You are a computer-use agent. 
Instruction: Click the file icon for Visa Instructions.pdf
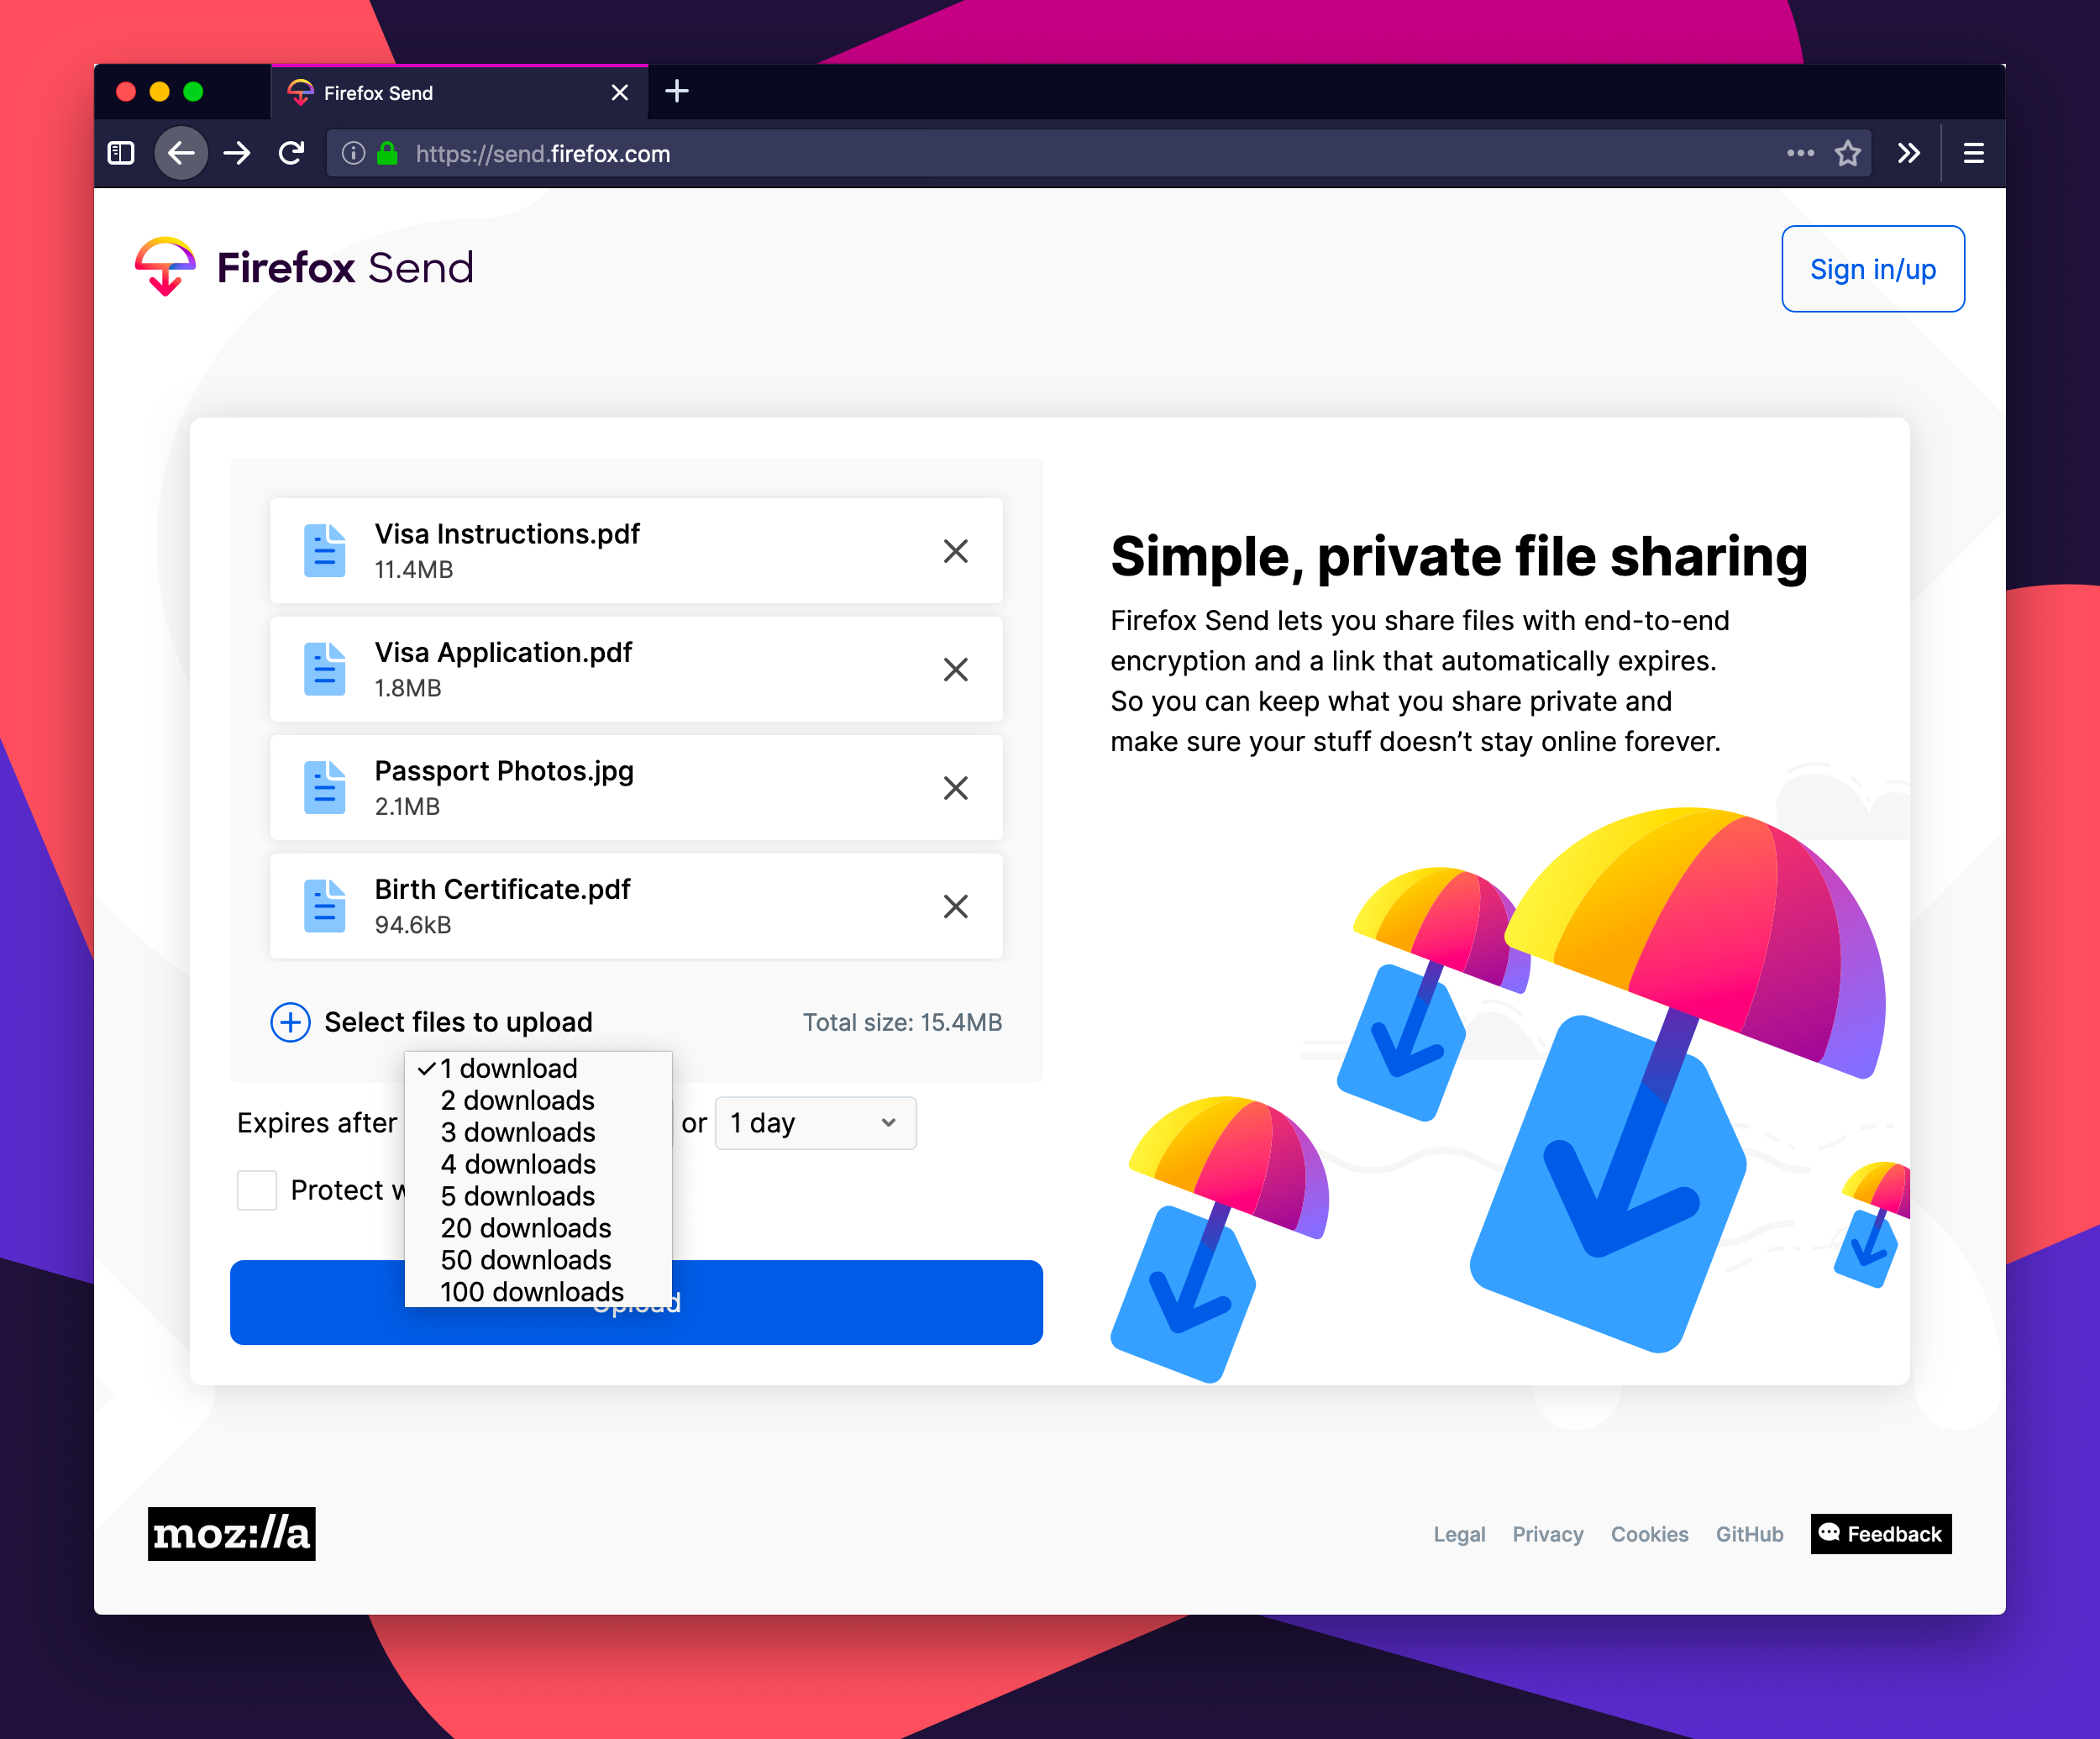(x=324, y=549)
